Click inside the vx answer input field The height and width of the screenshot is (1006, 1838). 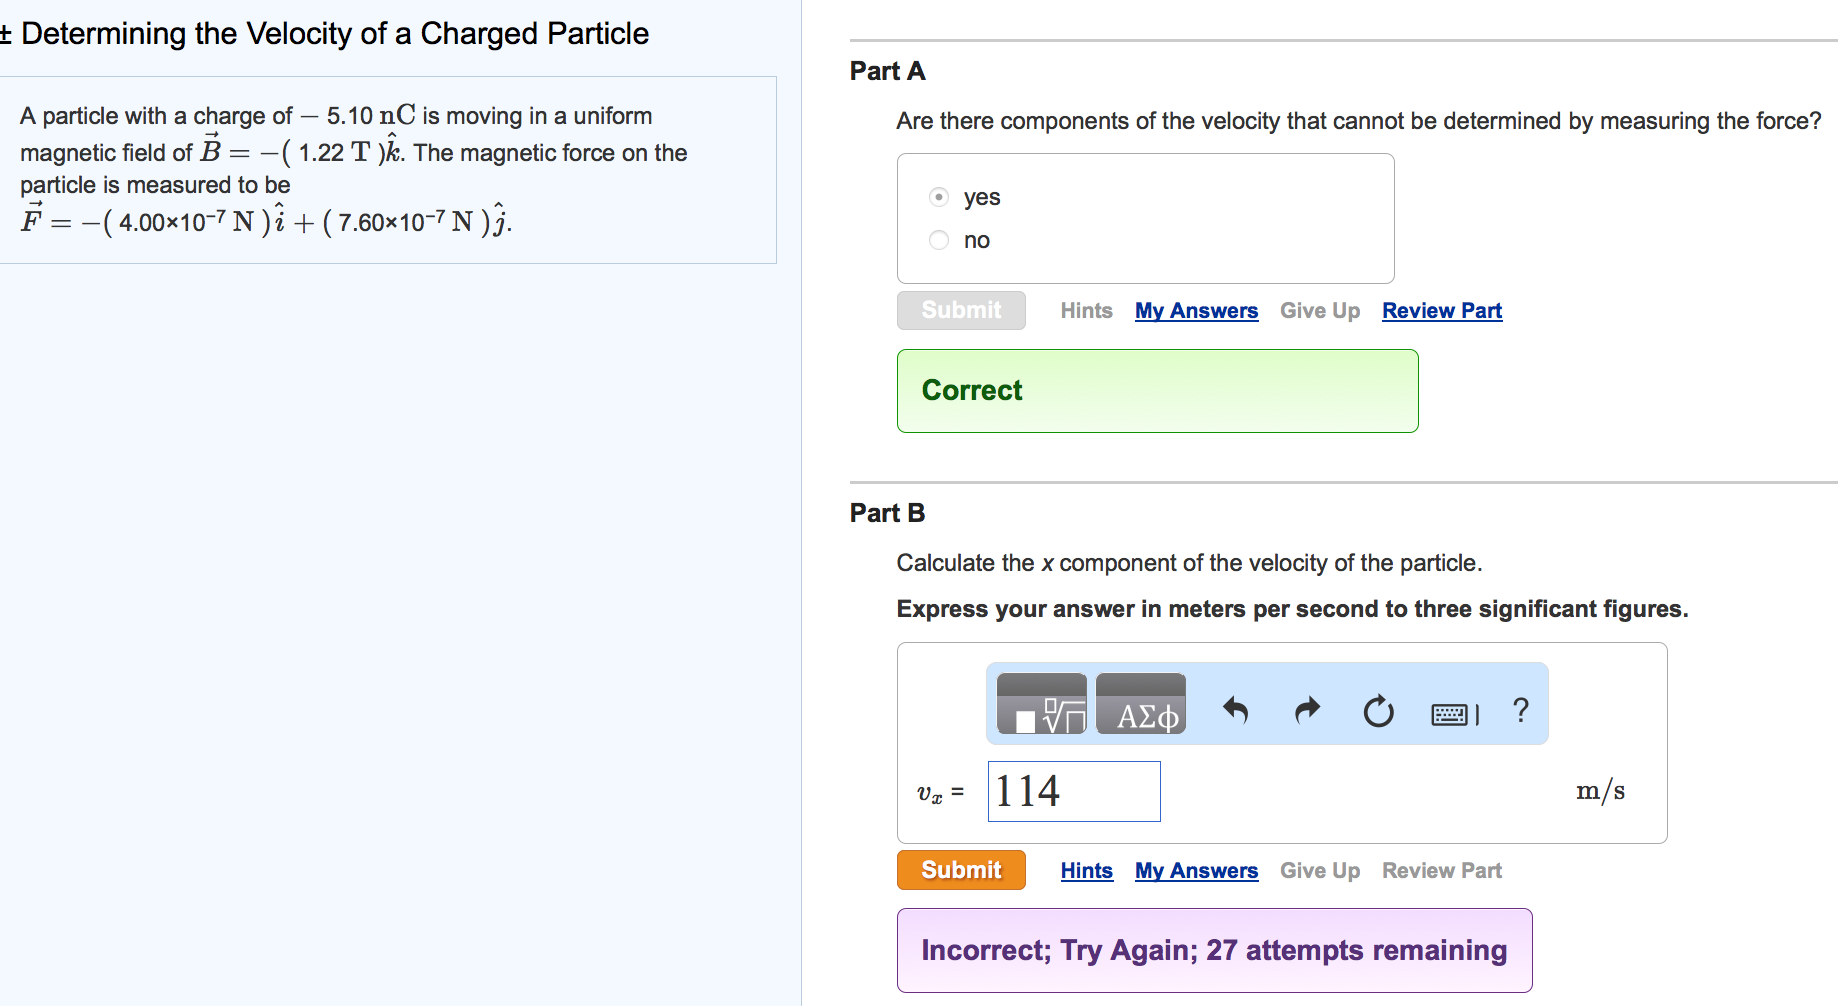click(1073, 791)
